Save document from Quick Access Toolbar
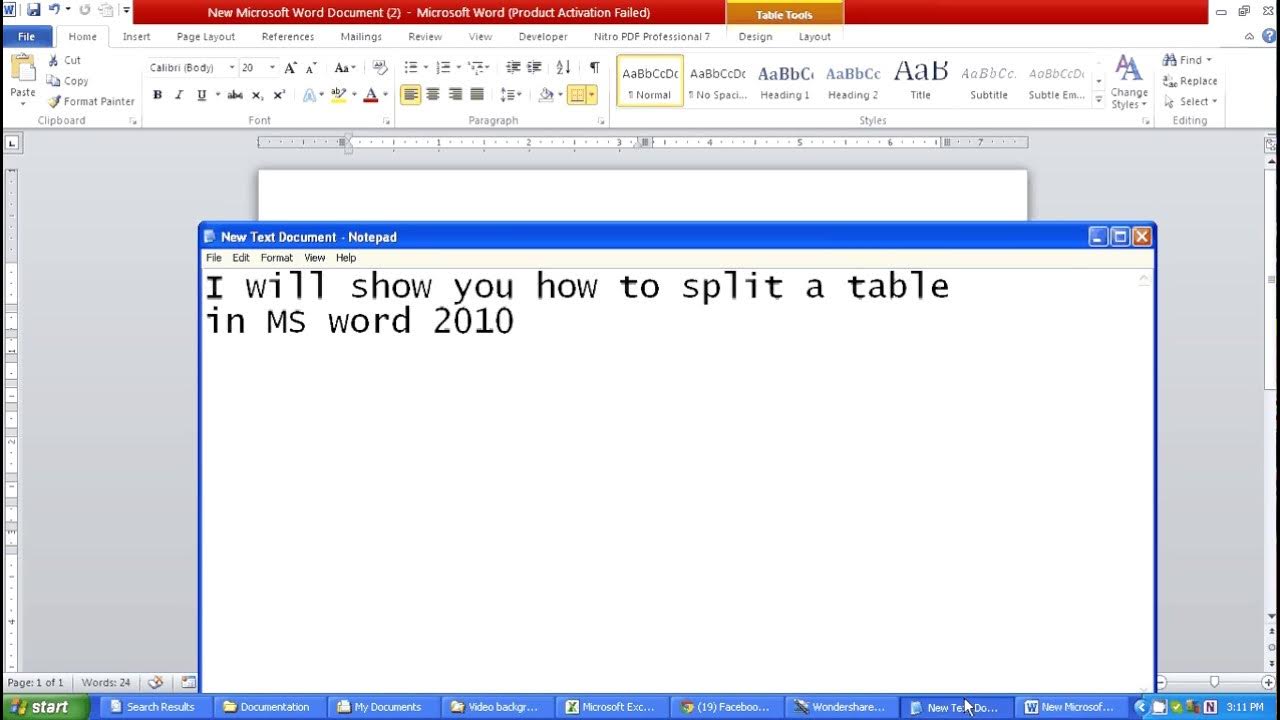This screenshot has width=1280, height=720. click(x=33, y=10)
